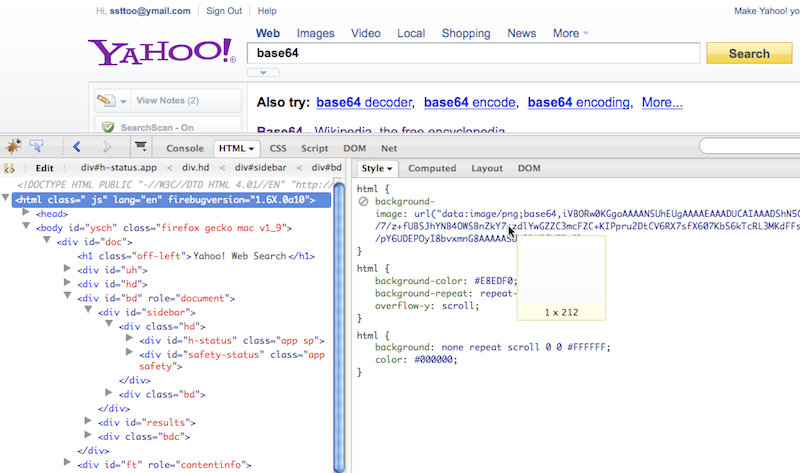The height and width of the screenshot is (473, 800).
Task: Expand the div id="uh" node
Action: [67, 268]
